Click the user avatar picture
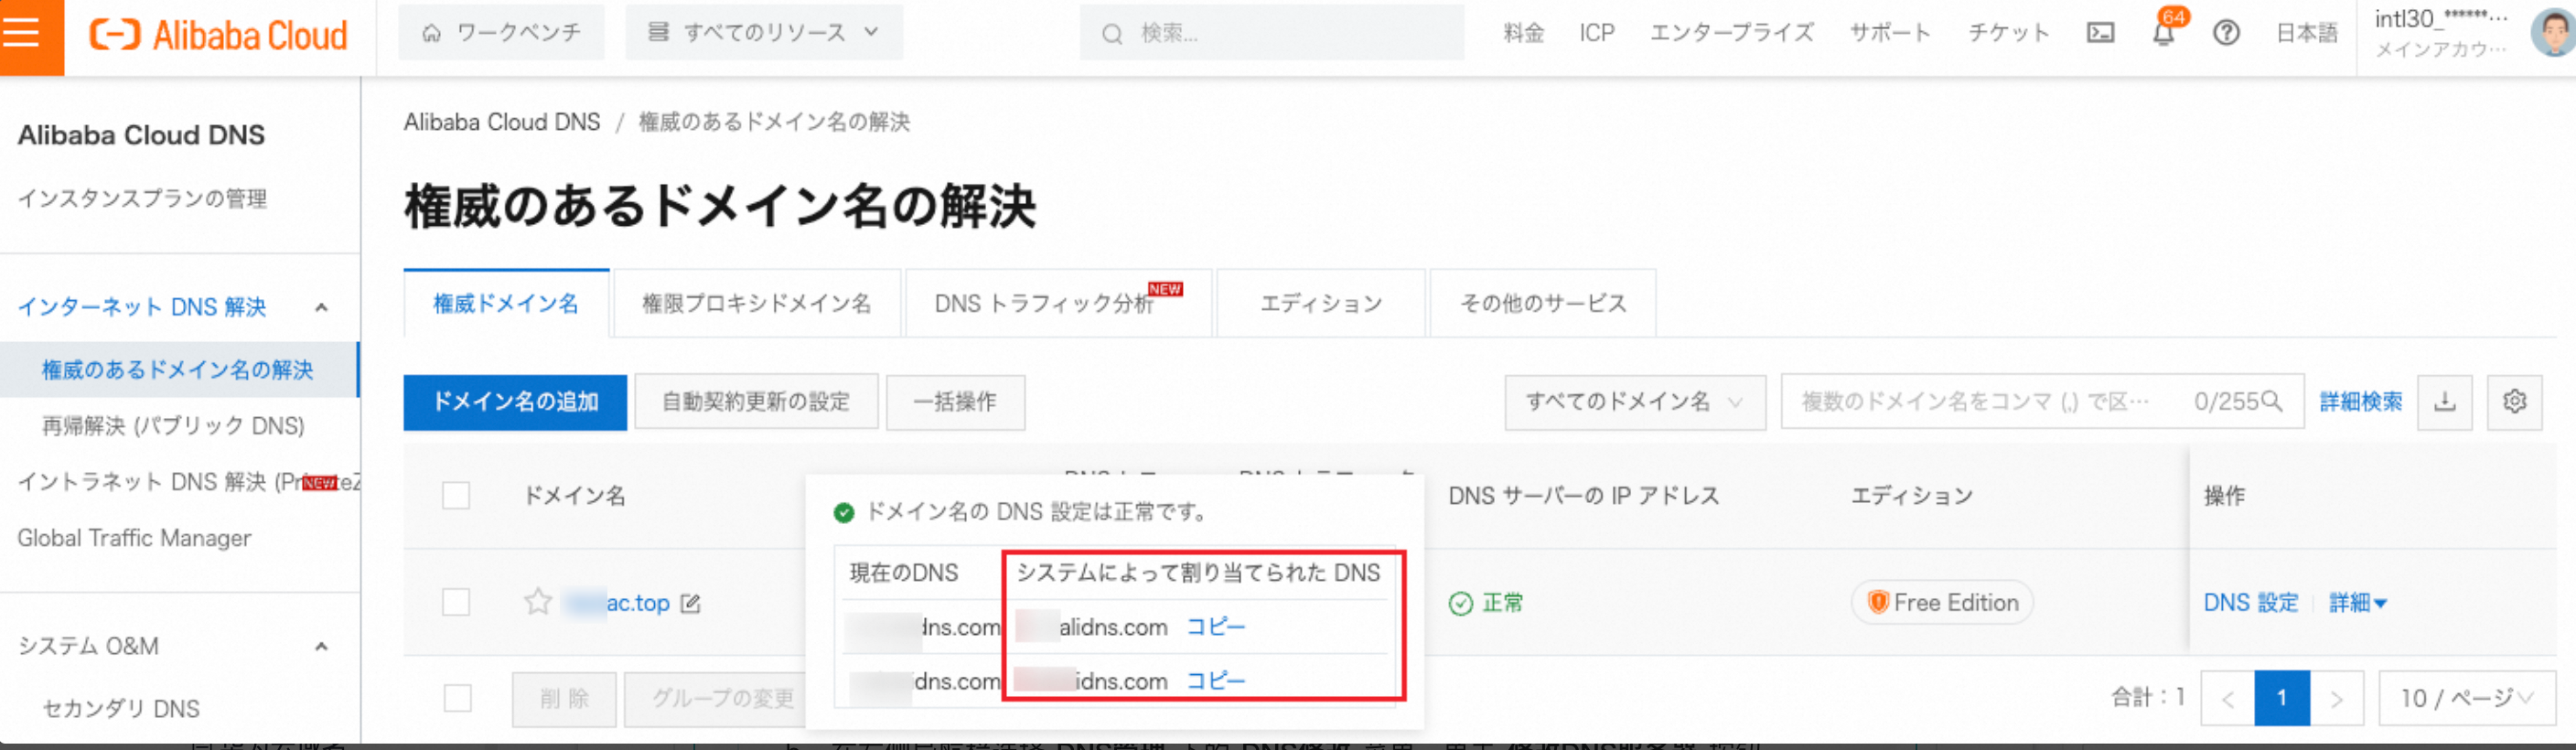This screenshot has height=750, width=2576. click(2554, 33)
